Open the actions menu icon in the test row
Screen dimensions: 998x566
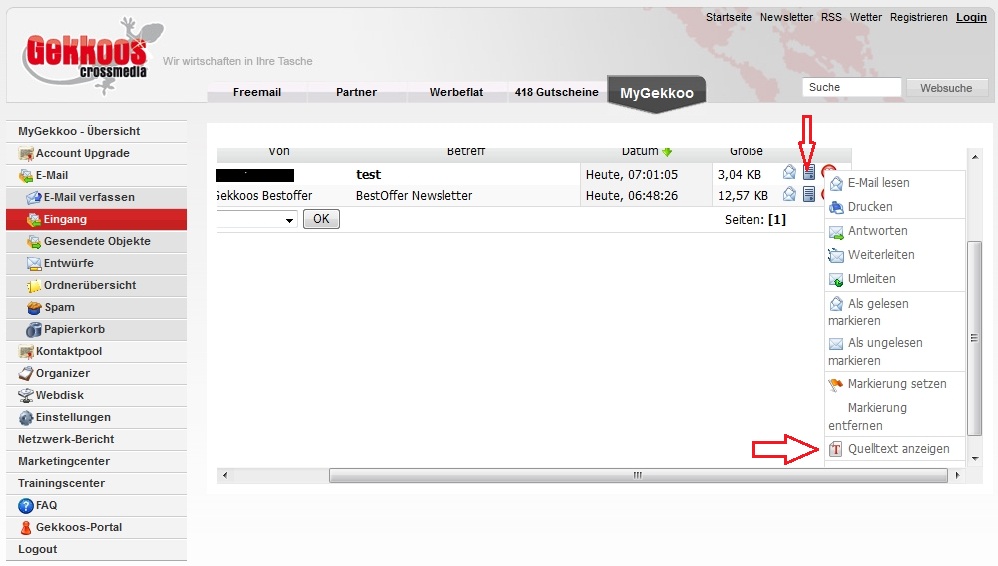pyautogui.click(x=809, y=173)
